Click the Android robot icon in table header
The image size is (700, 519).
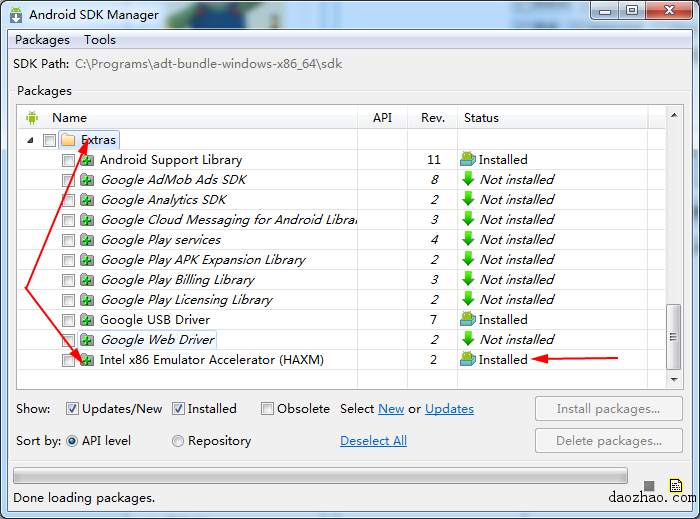(32, 117)
